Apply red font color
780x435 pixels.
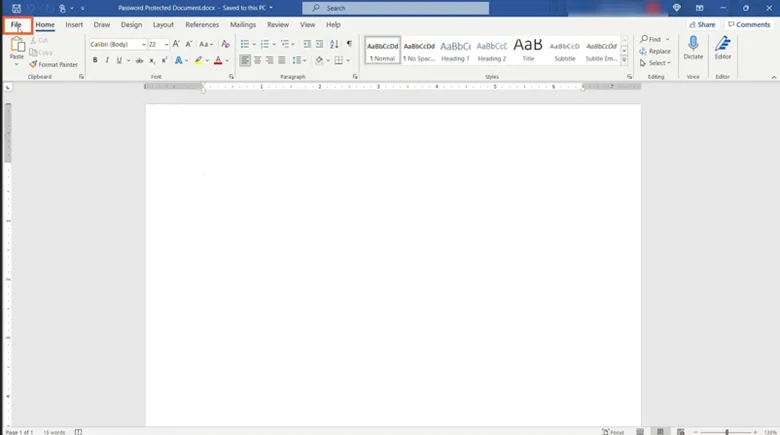[218, 60]
